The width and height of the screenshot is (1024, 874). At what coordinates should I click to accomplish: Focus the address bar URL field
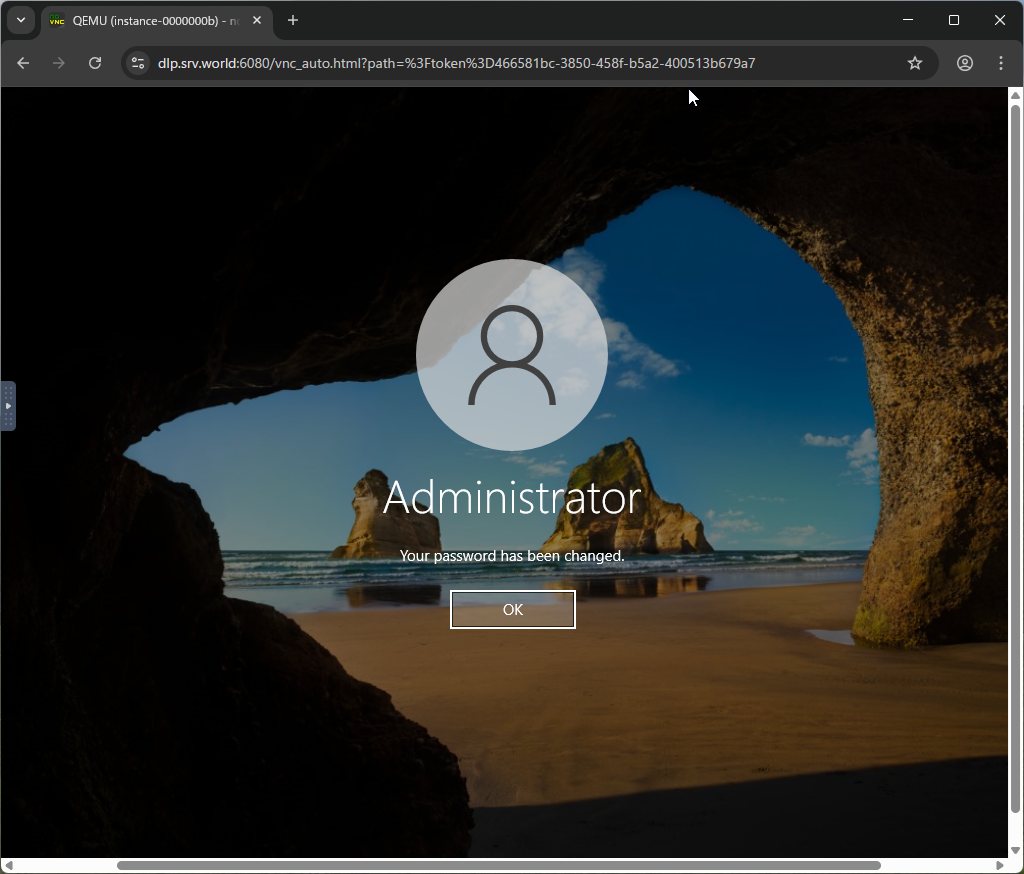(500, 63)
